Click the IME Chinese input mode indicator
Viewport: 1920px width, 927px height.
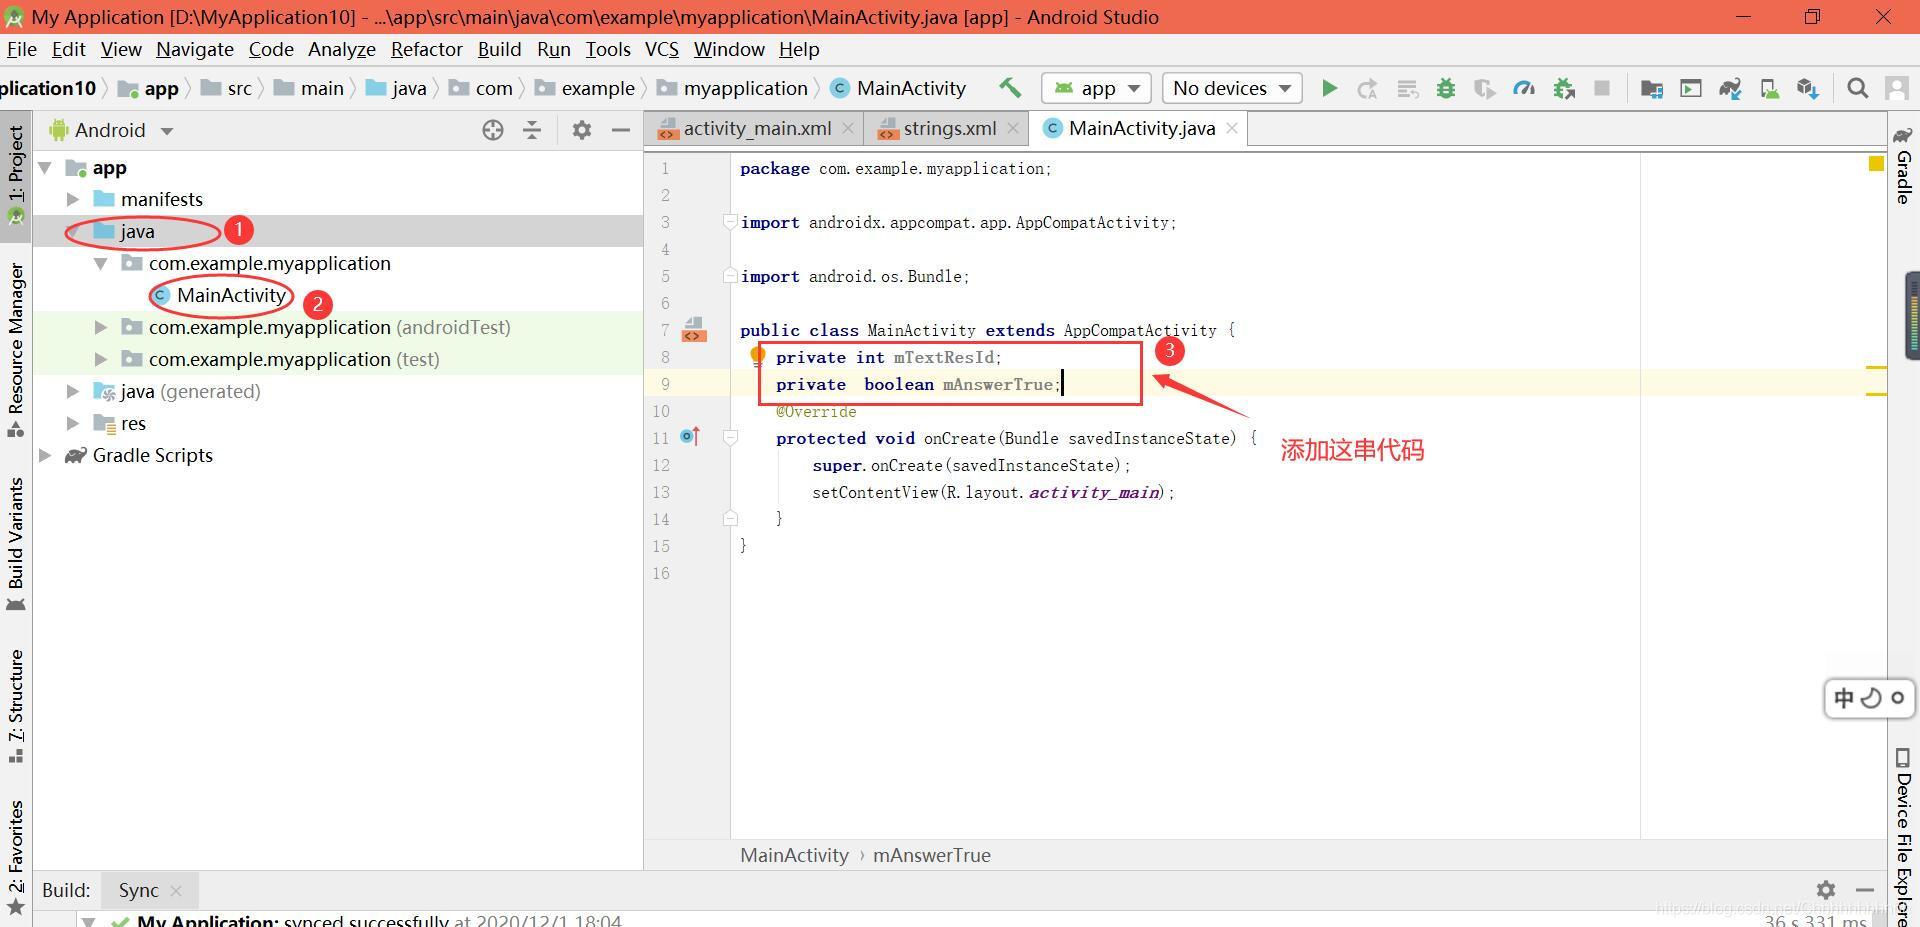[x=1844, y=698]
